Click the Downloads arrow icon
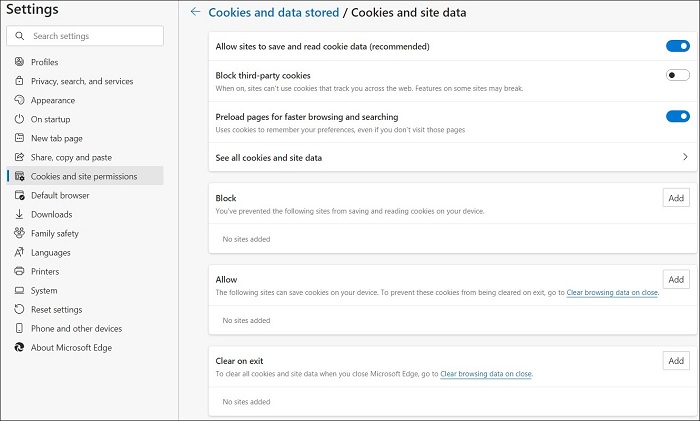700x421 pixels. tap(19, 214)
